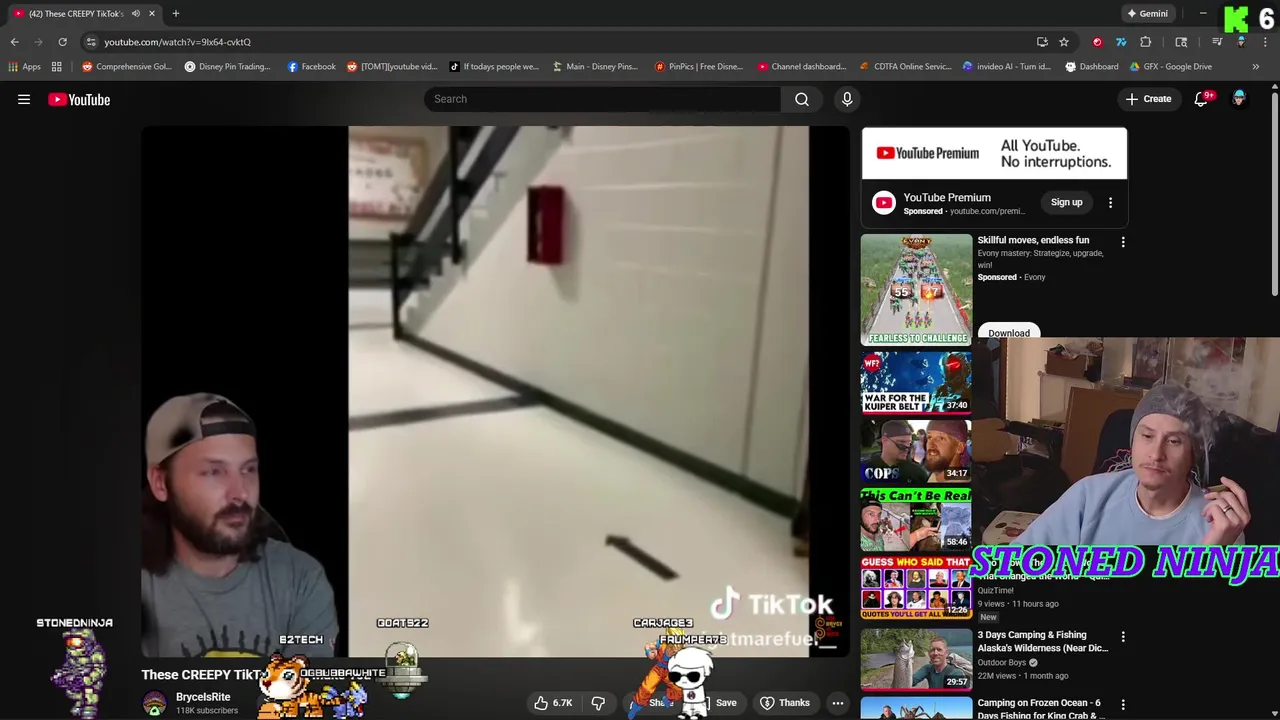Go back in browser history
Viewport: 1280px width, 720px height.
pyautogui.click(x=14, y=42)
